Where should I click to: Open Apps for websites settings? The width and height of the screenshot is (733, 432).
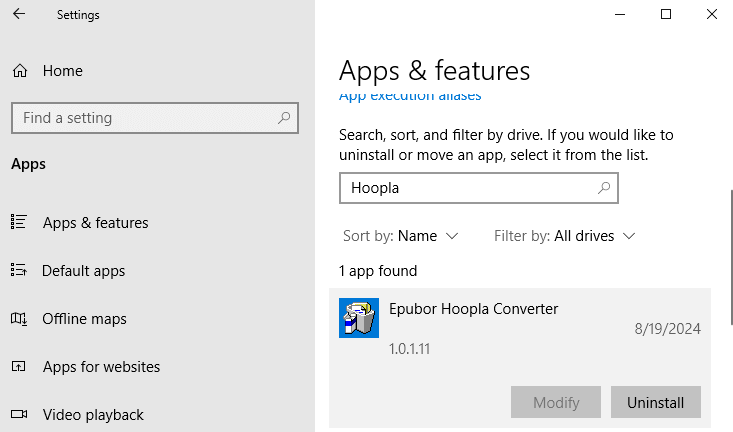tap(101, 367)
